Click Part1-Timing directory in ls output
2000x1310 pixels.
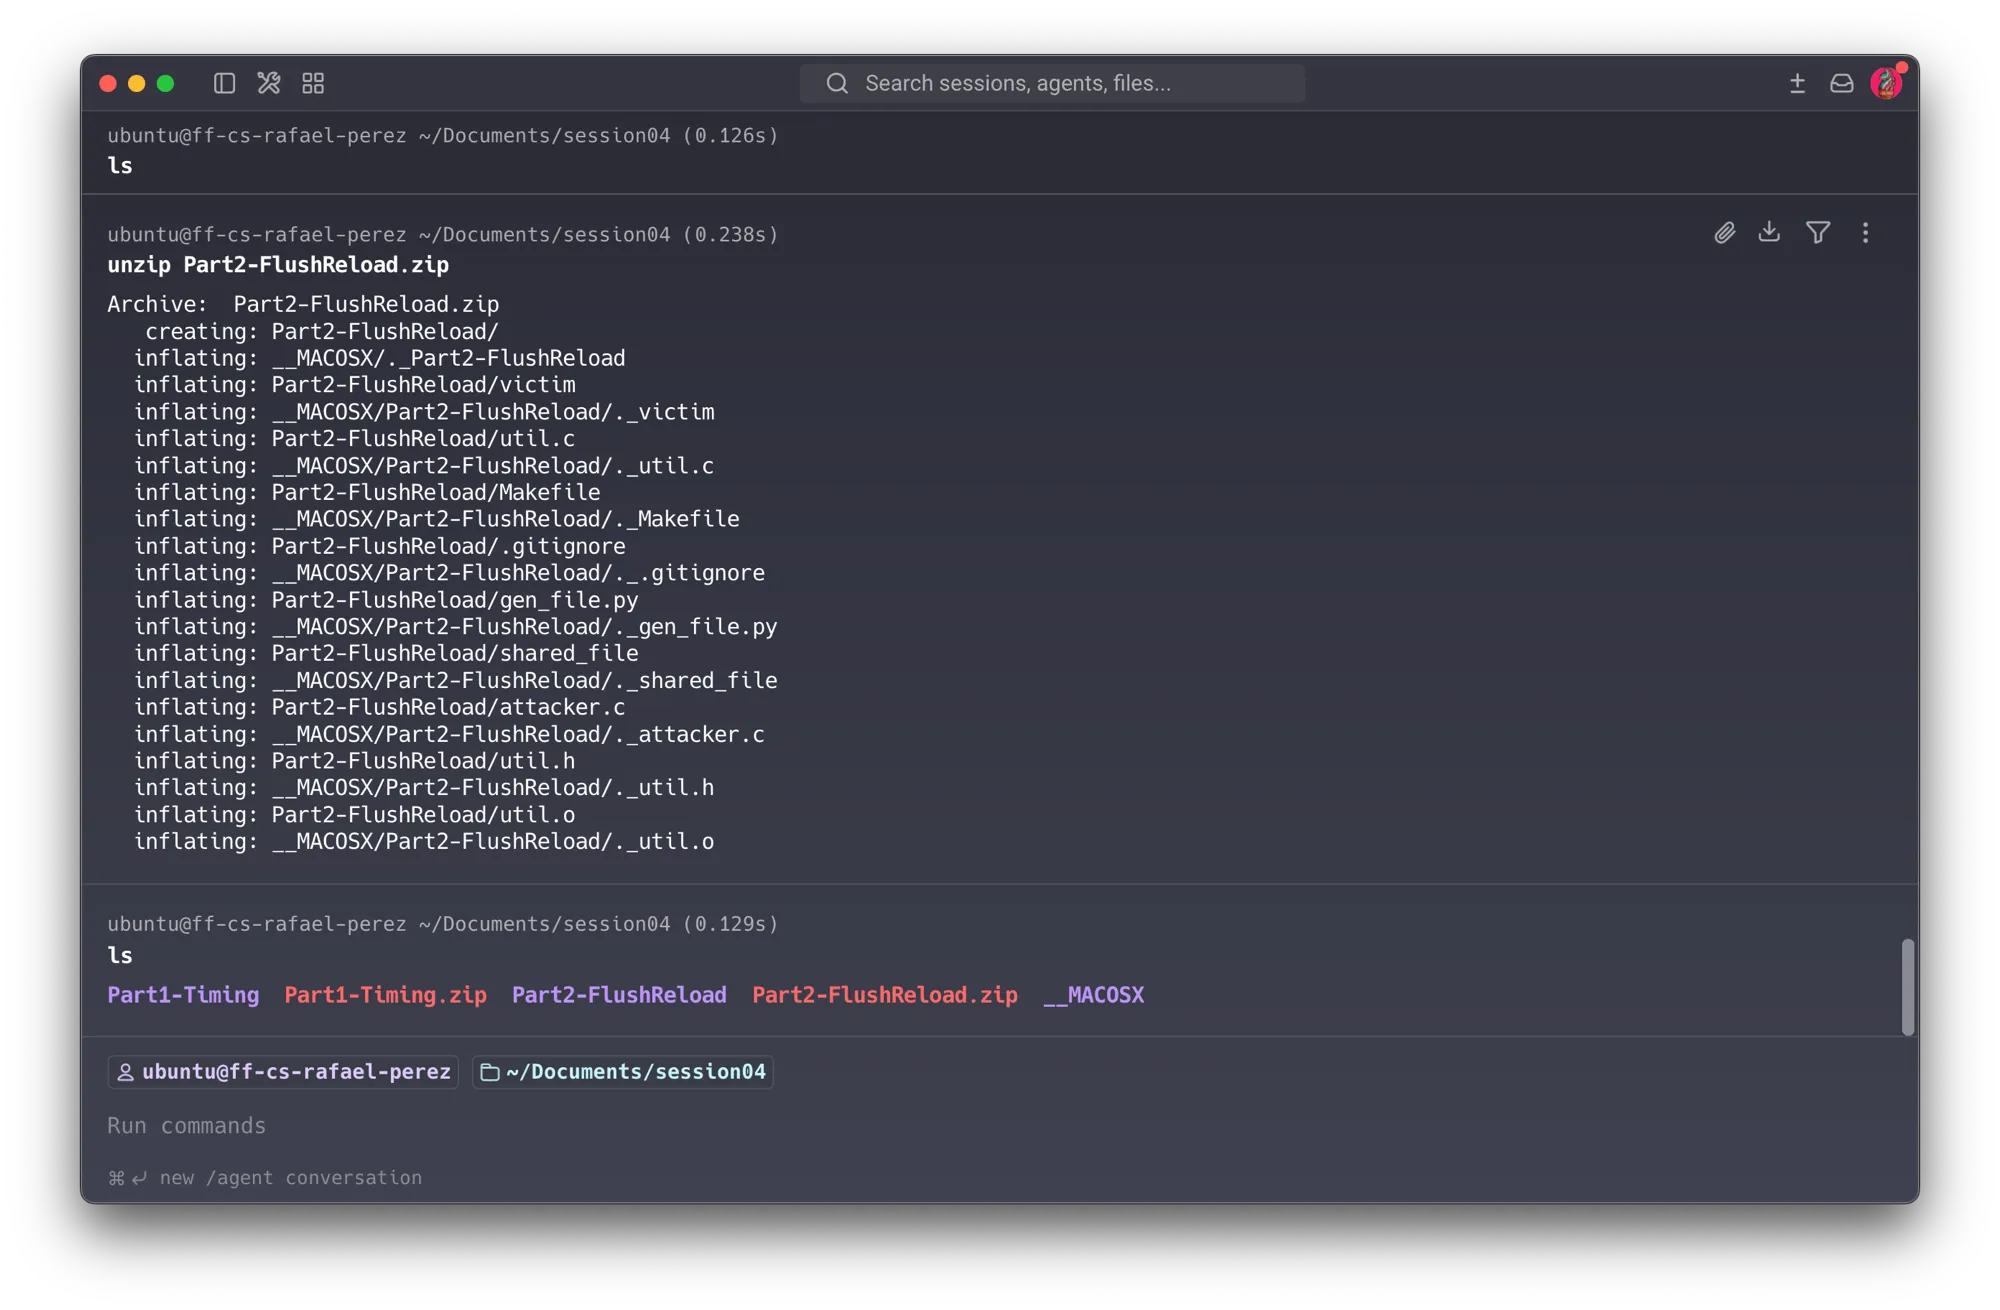183,994
